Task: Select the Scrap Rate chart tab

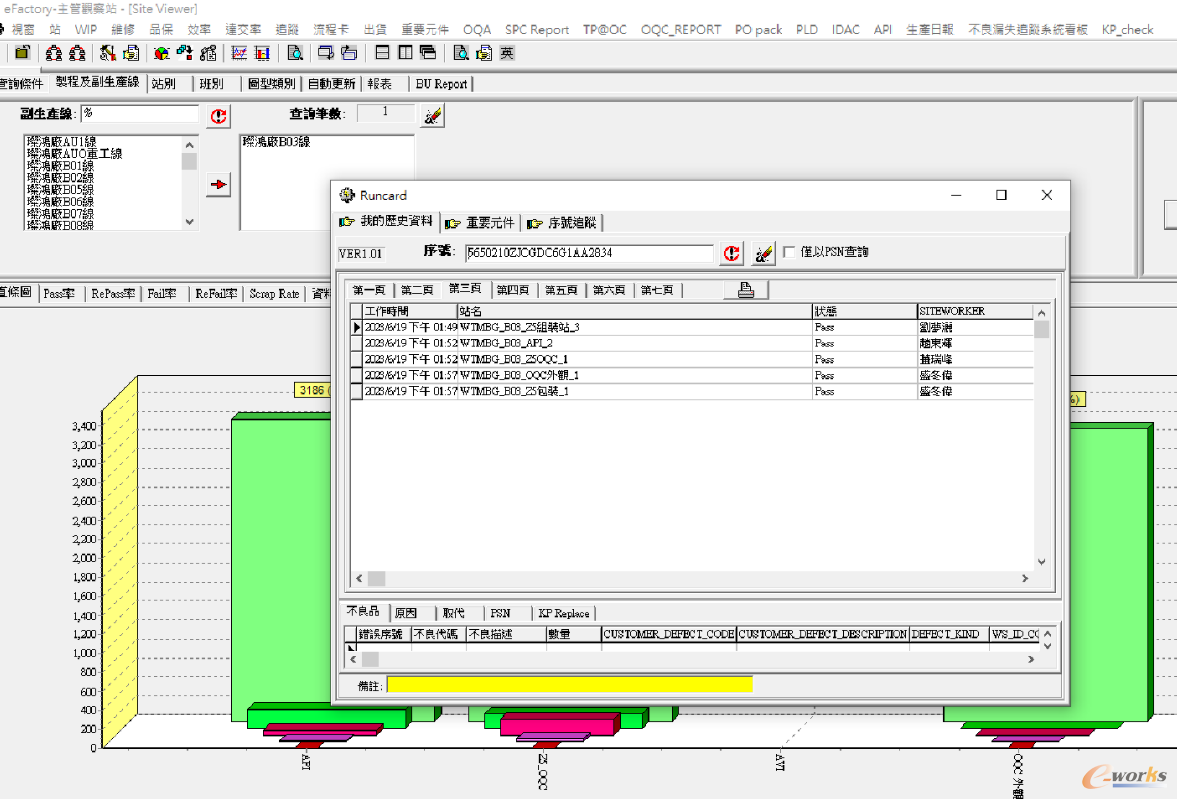Action: coord(274,294)
